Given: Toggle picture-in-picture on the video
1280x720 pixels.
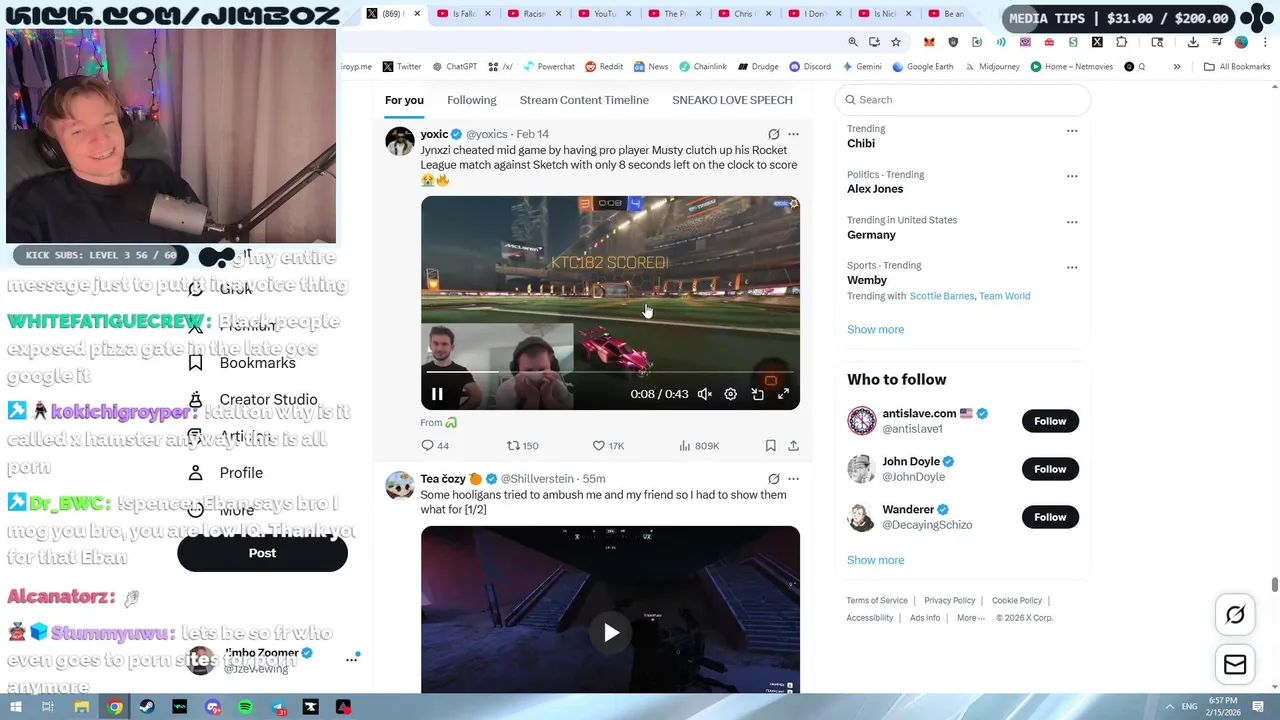Looking at the screenshot, I should click(x=757, y=394).
